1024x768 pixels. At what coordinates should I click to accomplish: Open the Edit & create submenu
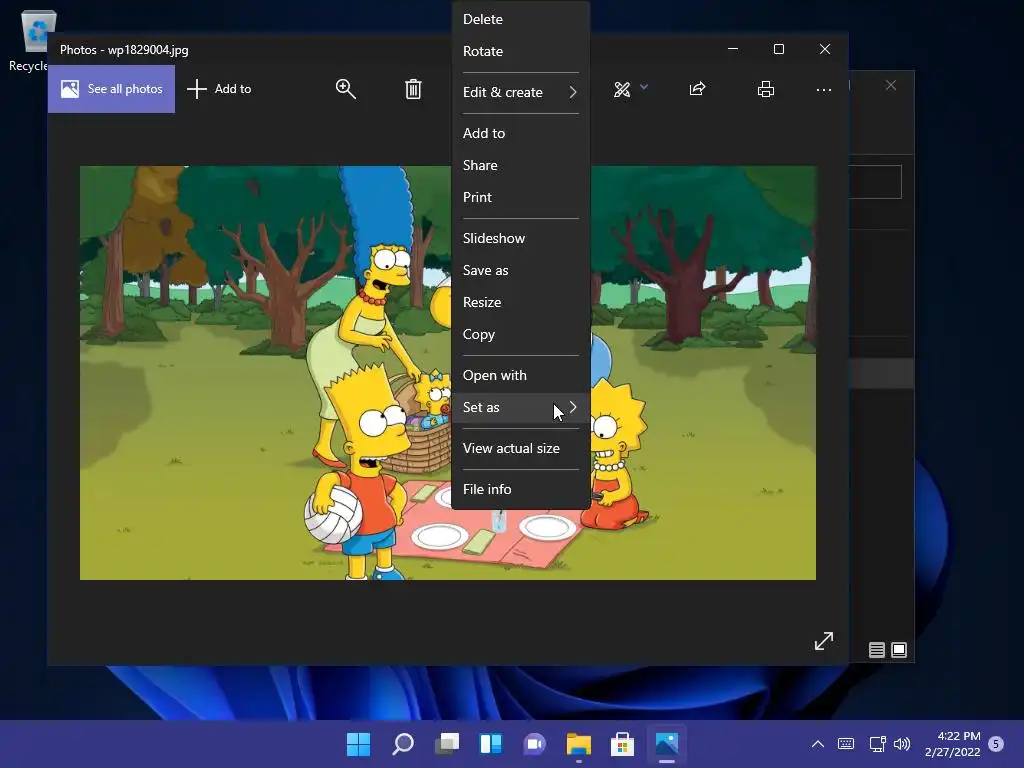click(520, 92)
